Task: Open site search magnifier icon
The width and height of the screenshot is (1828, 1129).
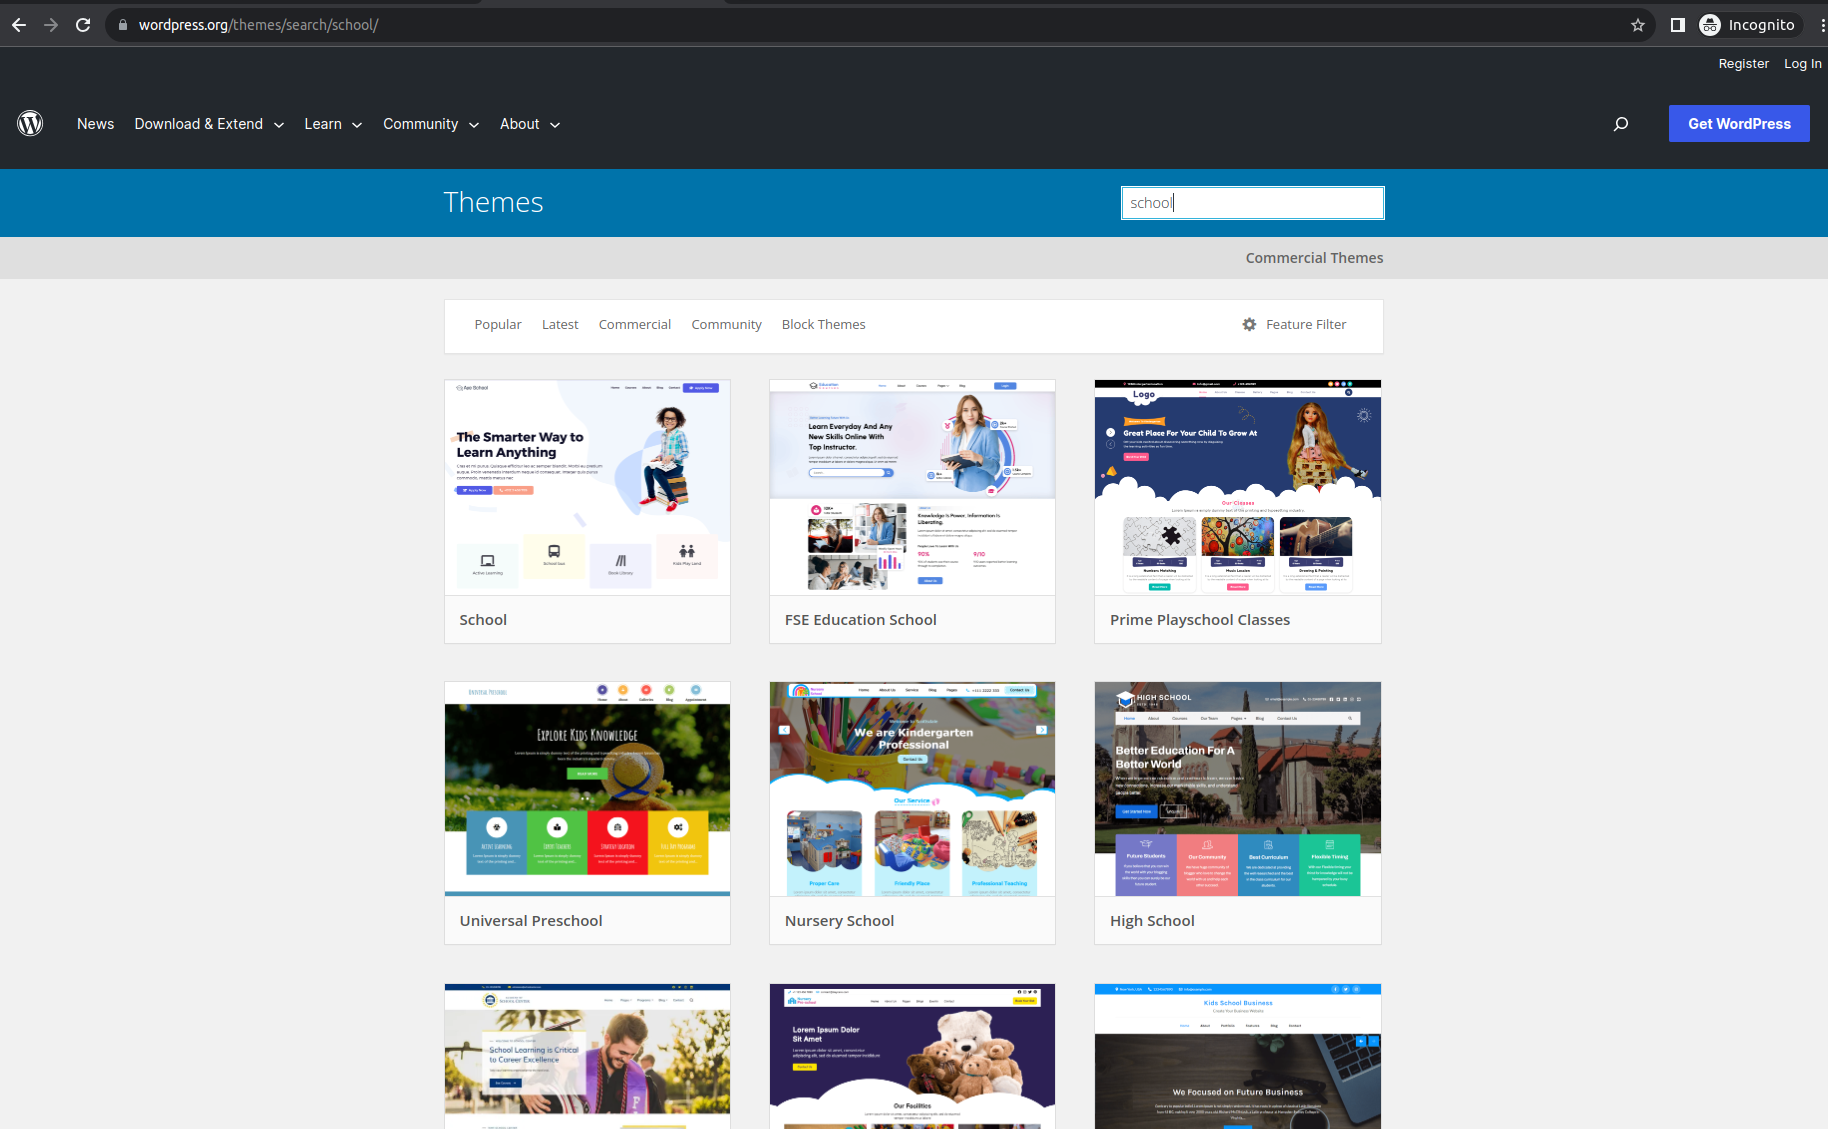Action: click(x=1621, y=124)
